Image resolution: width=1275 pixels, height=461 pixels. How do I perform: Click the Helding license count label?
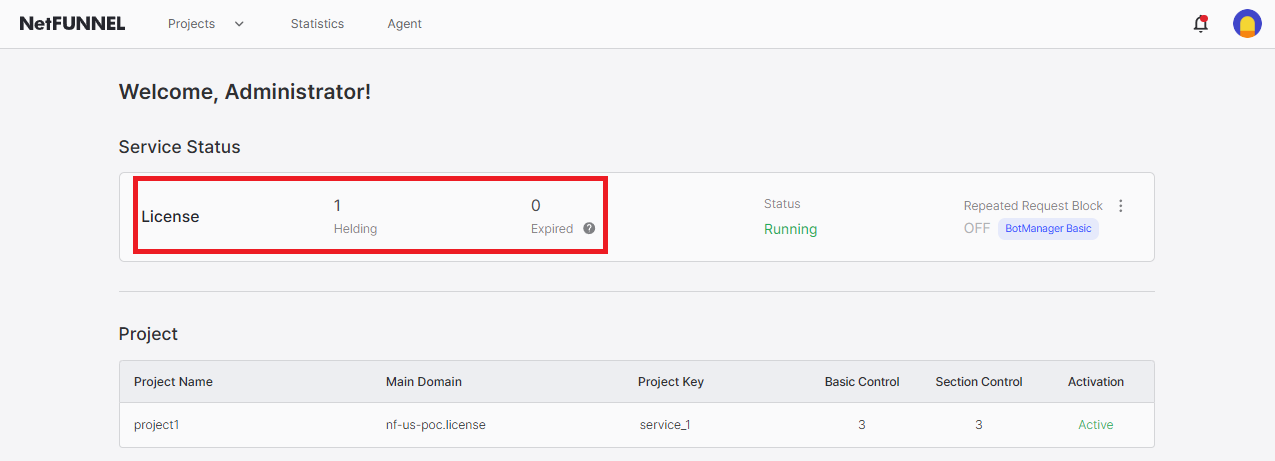pyautogui.click(x=355, y=229)
